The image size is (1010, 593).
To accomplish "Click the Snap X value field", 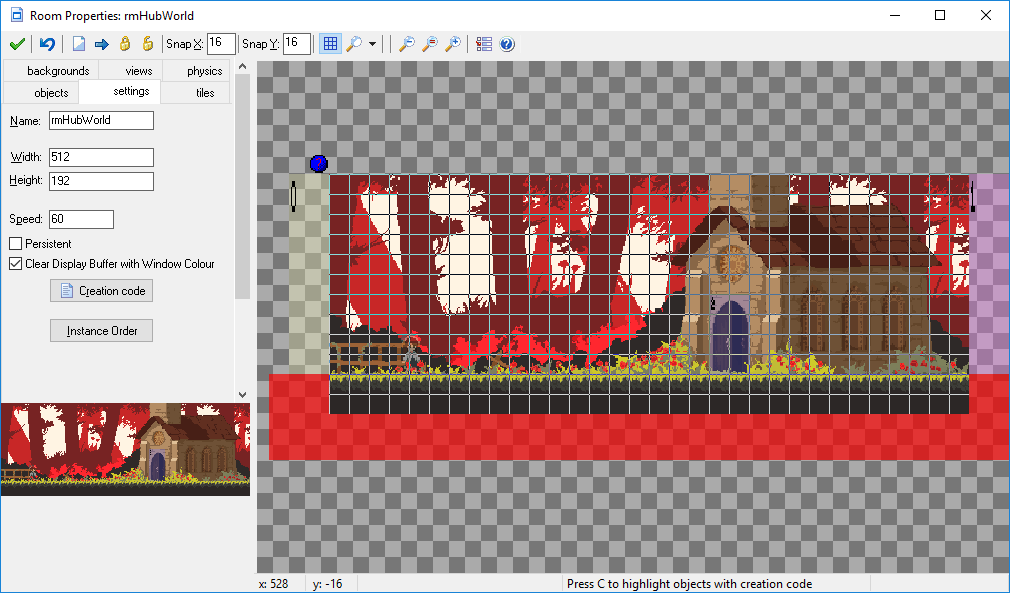I will [x=221, y=43].
